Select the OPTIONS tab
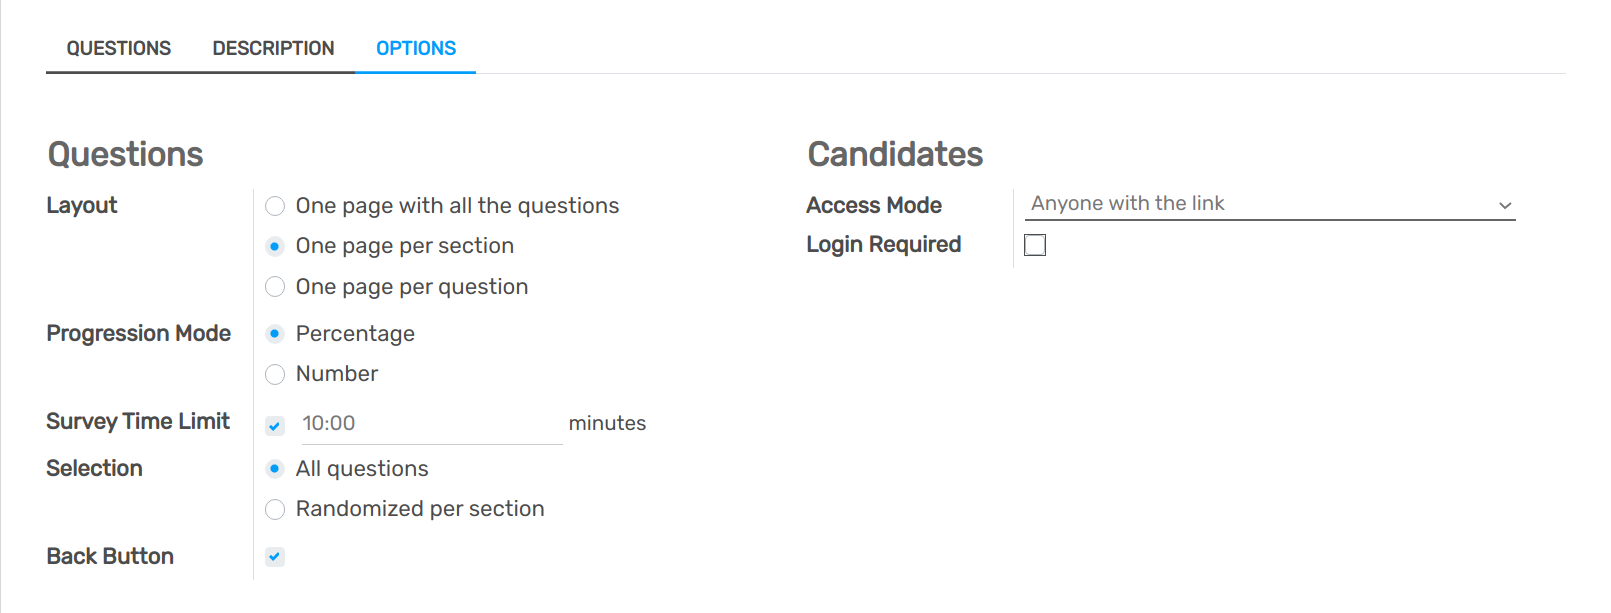Viewport: 1611px width, 613px height. (x=416, y=47)
